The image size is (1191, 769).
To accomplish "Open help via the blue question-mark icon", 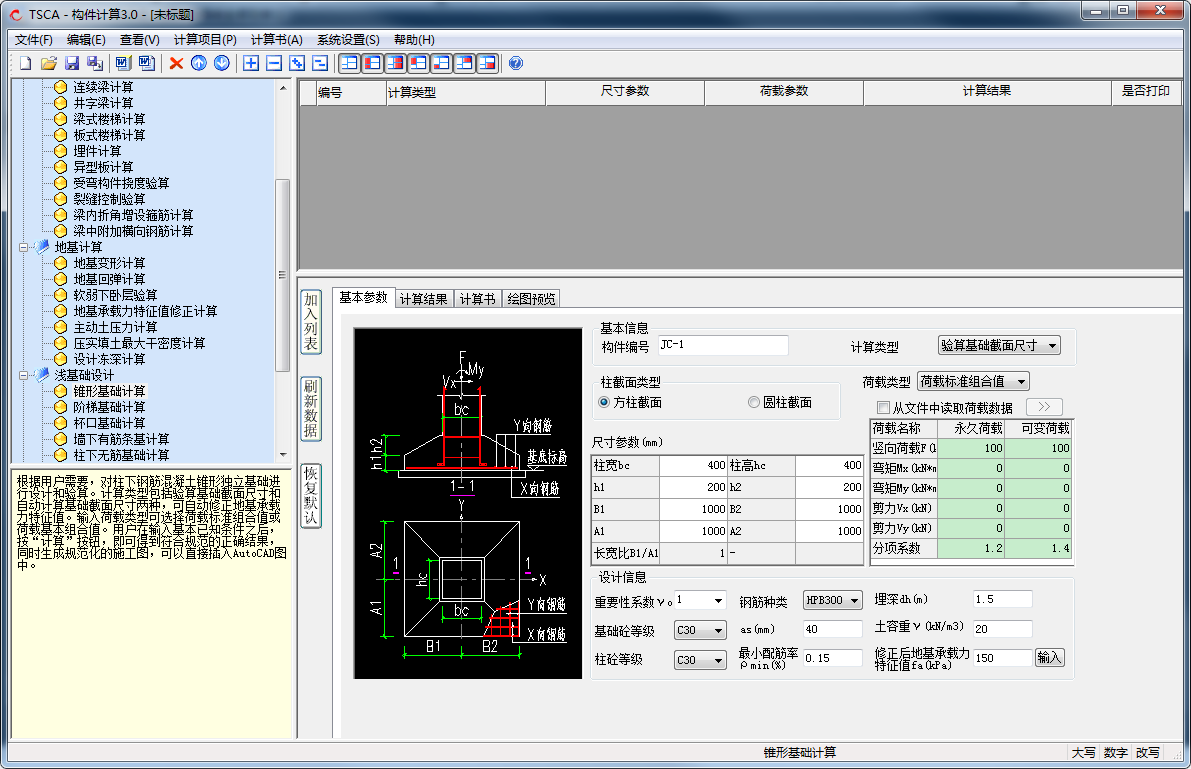I will coord(516,63).
